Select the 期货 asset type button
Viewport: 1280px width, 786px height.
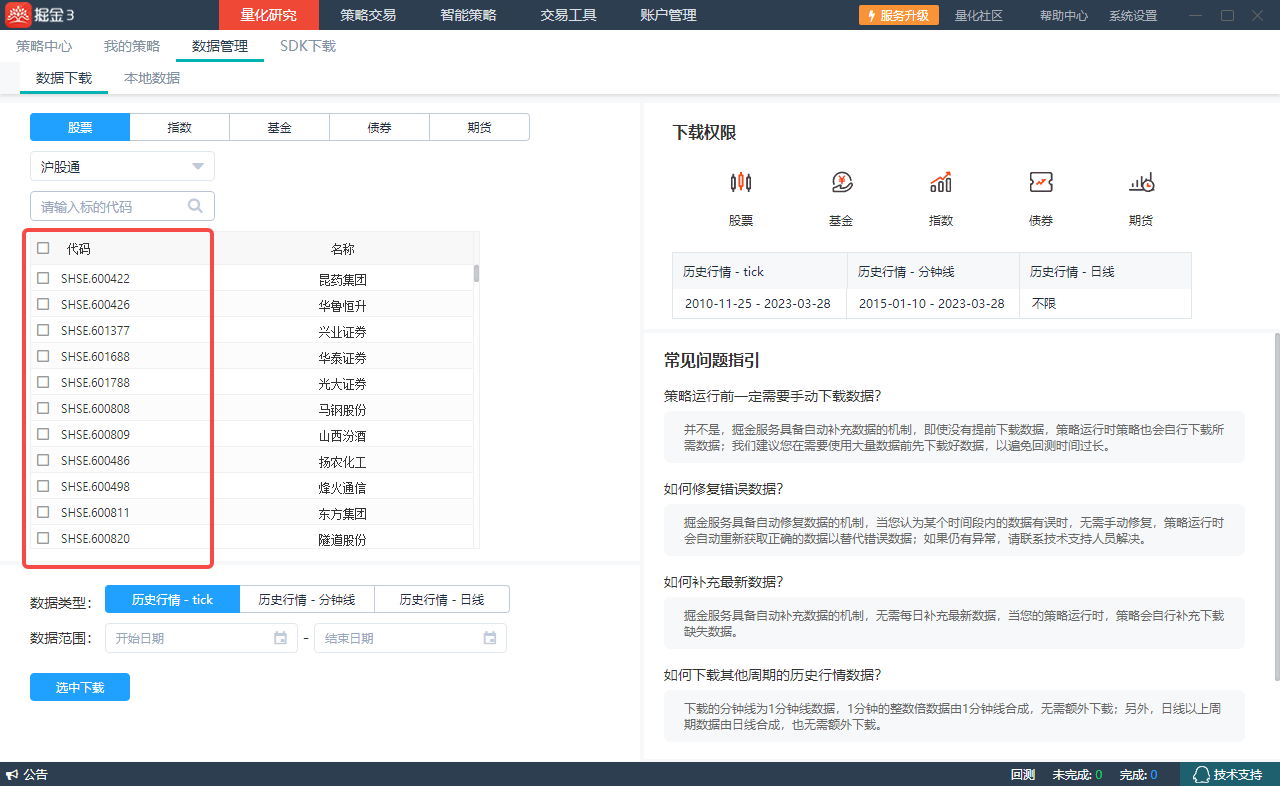click(480, 127)
